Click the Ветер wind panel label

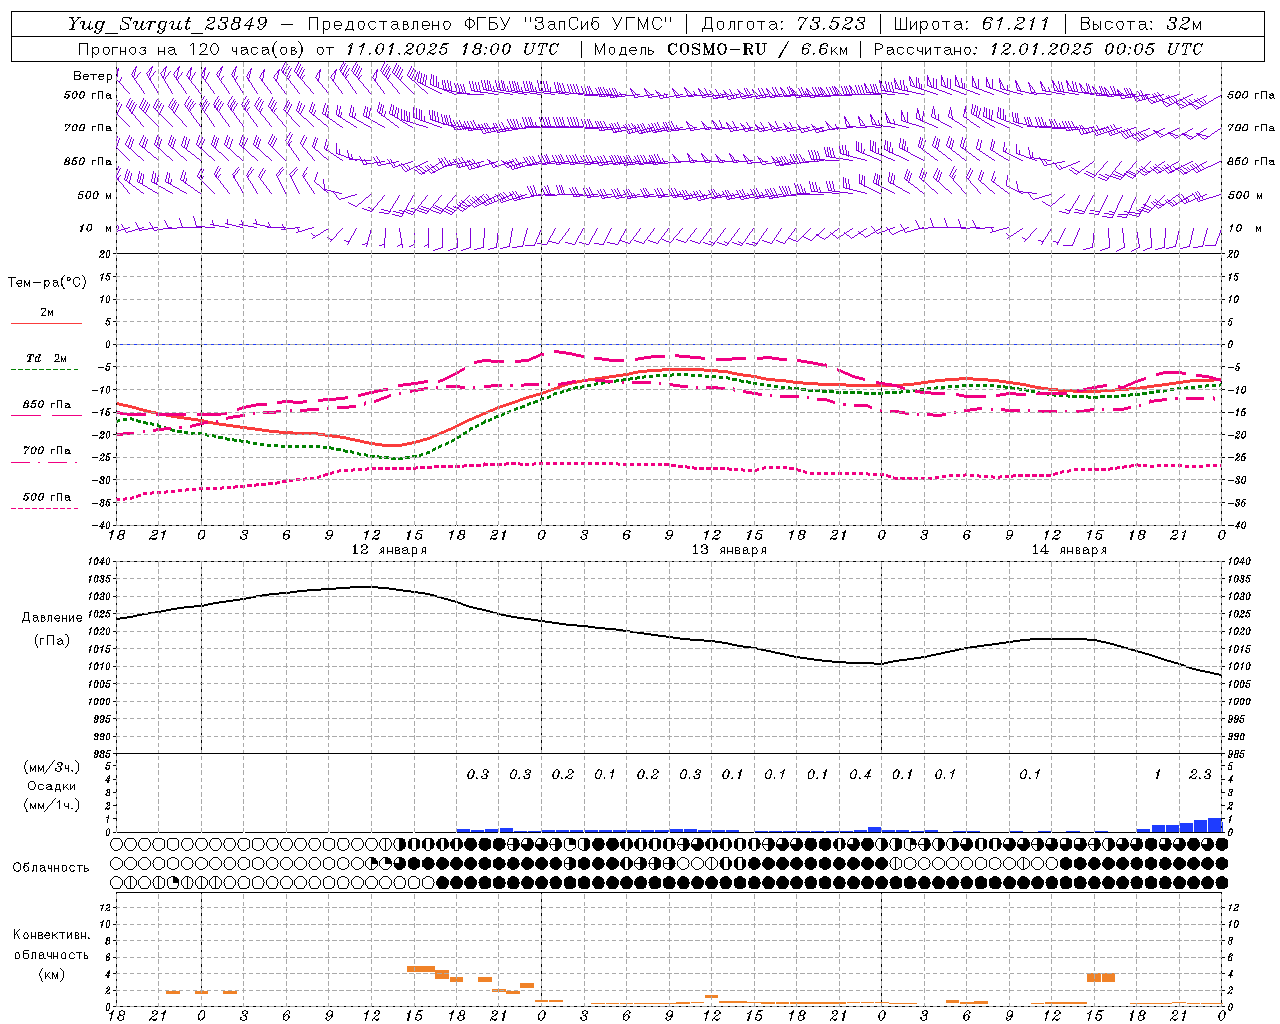pyautogui.click(x=92, y=76)
